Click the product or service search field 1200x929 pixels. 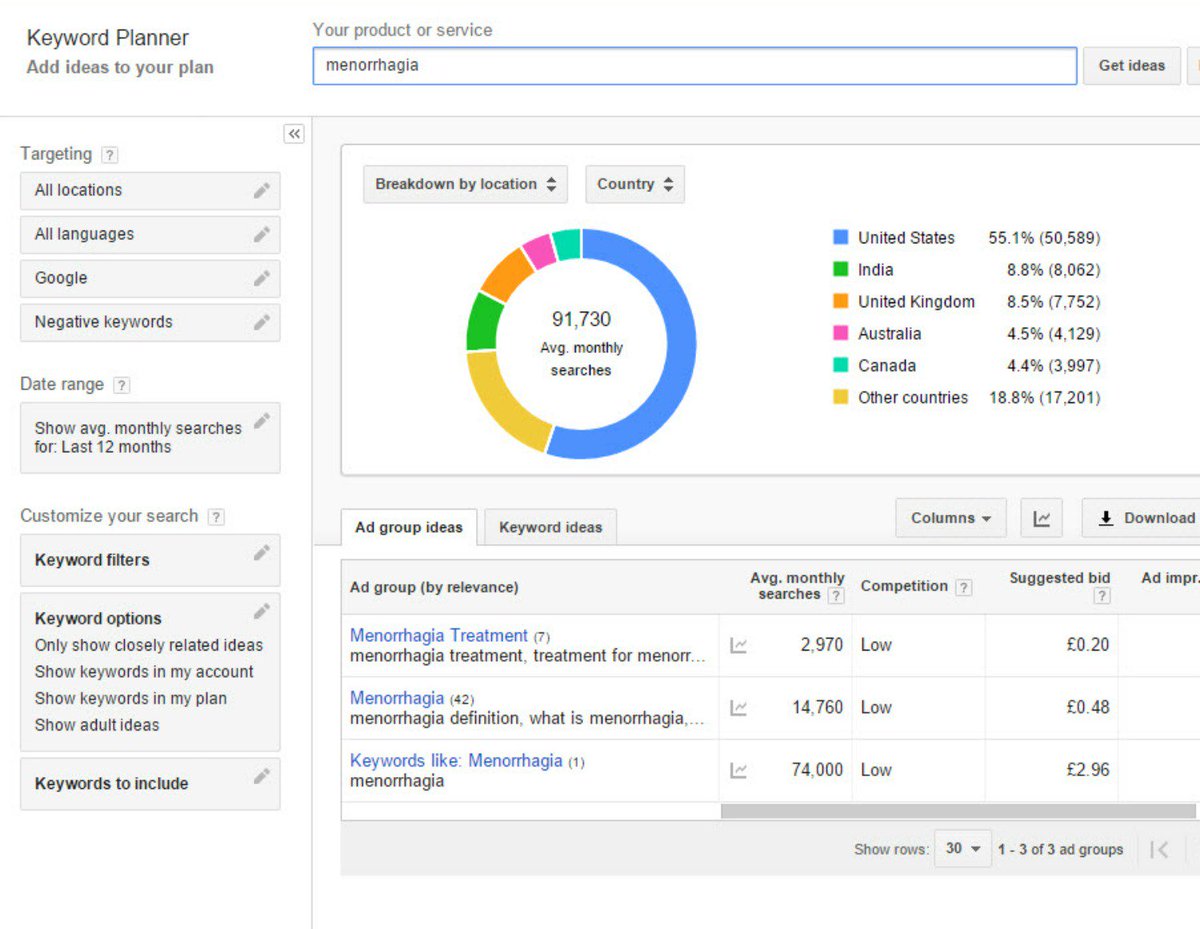(695, 66)
